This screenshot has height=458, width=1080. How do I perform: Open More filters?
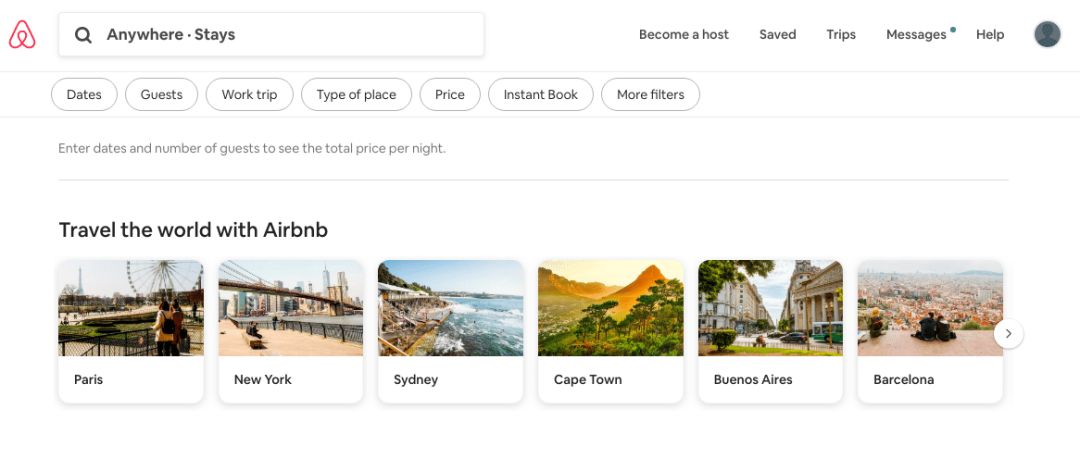(650, 94)
